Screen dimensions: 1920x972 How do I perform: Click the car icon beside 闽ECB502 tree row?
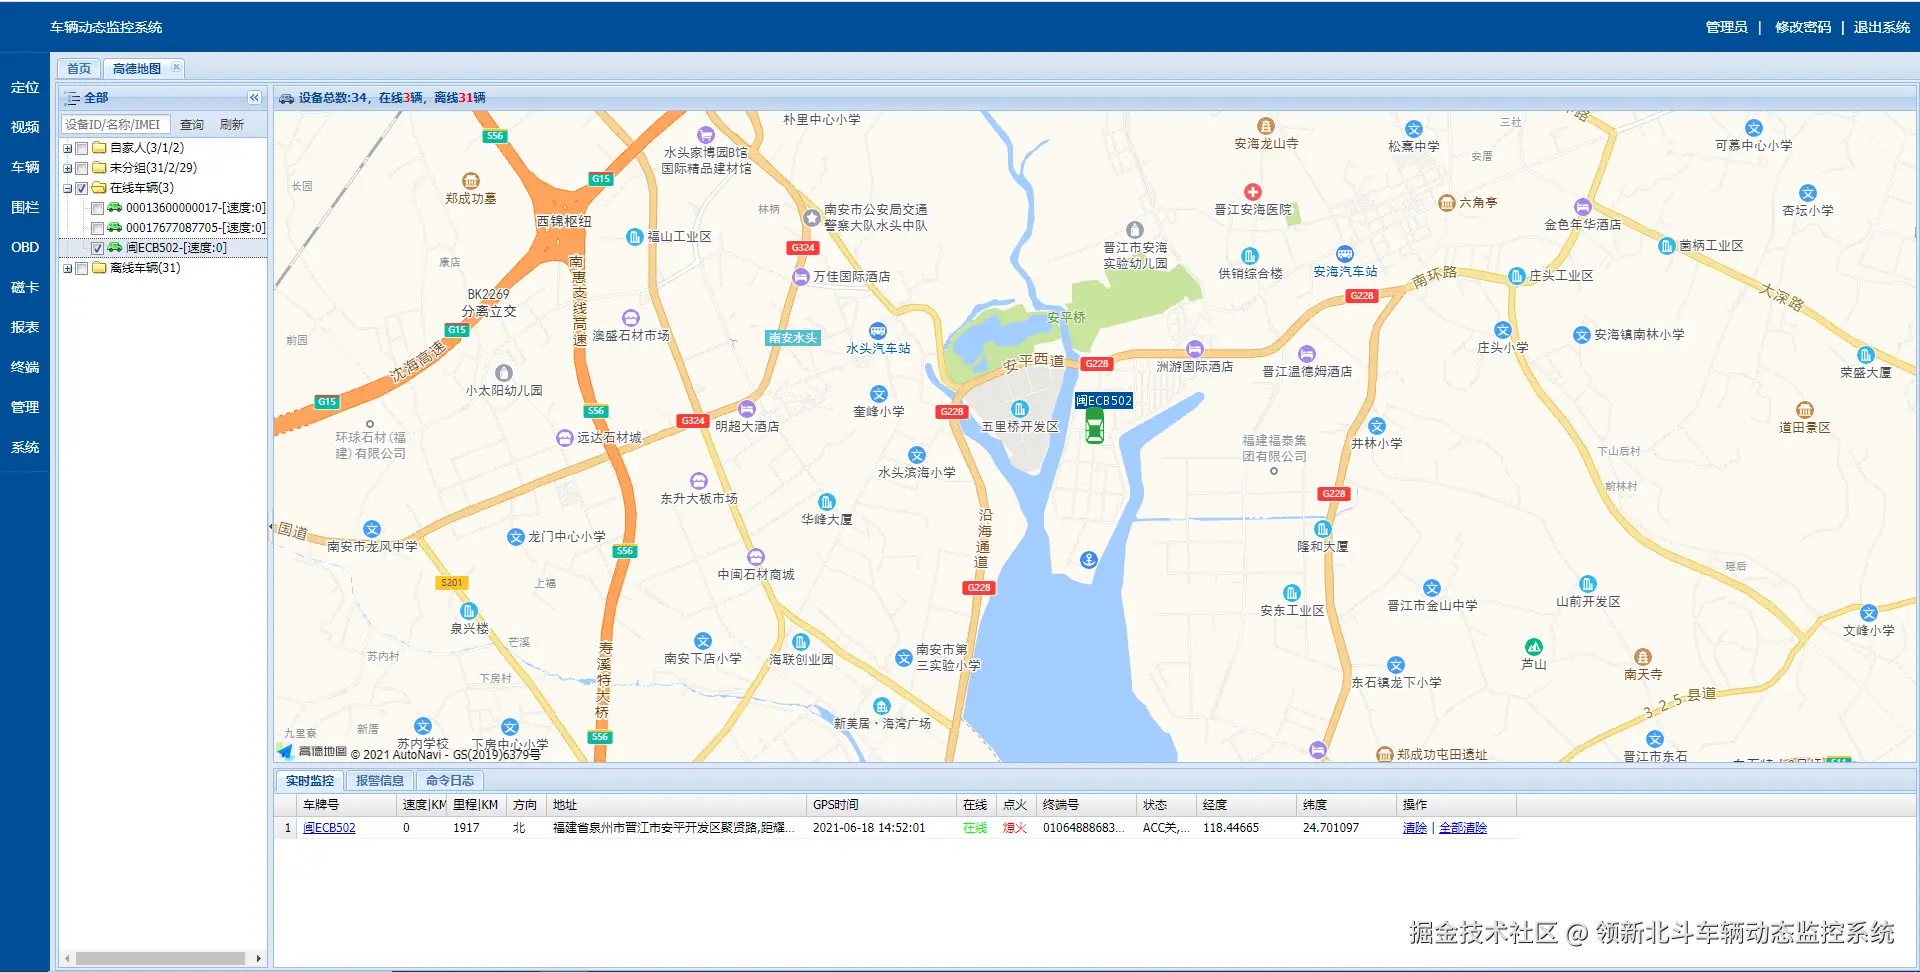coord(115,248)
